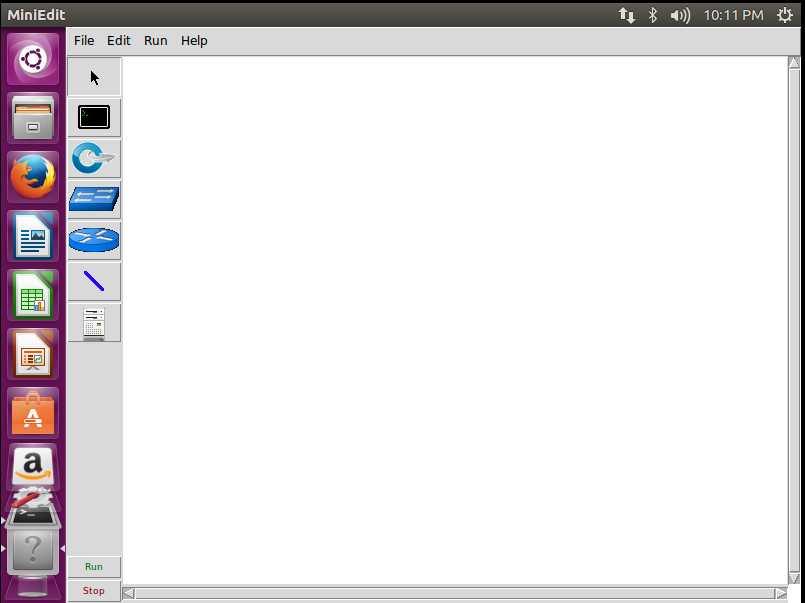Open the Files manager from the dock
Viewport: 805px width, 603px height.
pos(33,118)
